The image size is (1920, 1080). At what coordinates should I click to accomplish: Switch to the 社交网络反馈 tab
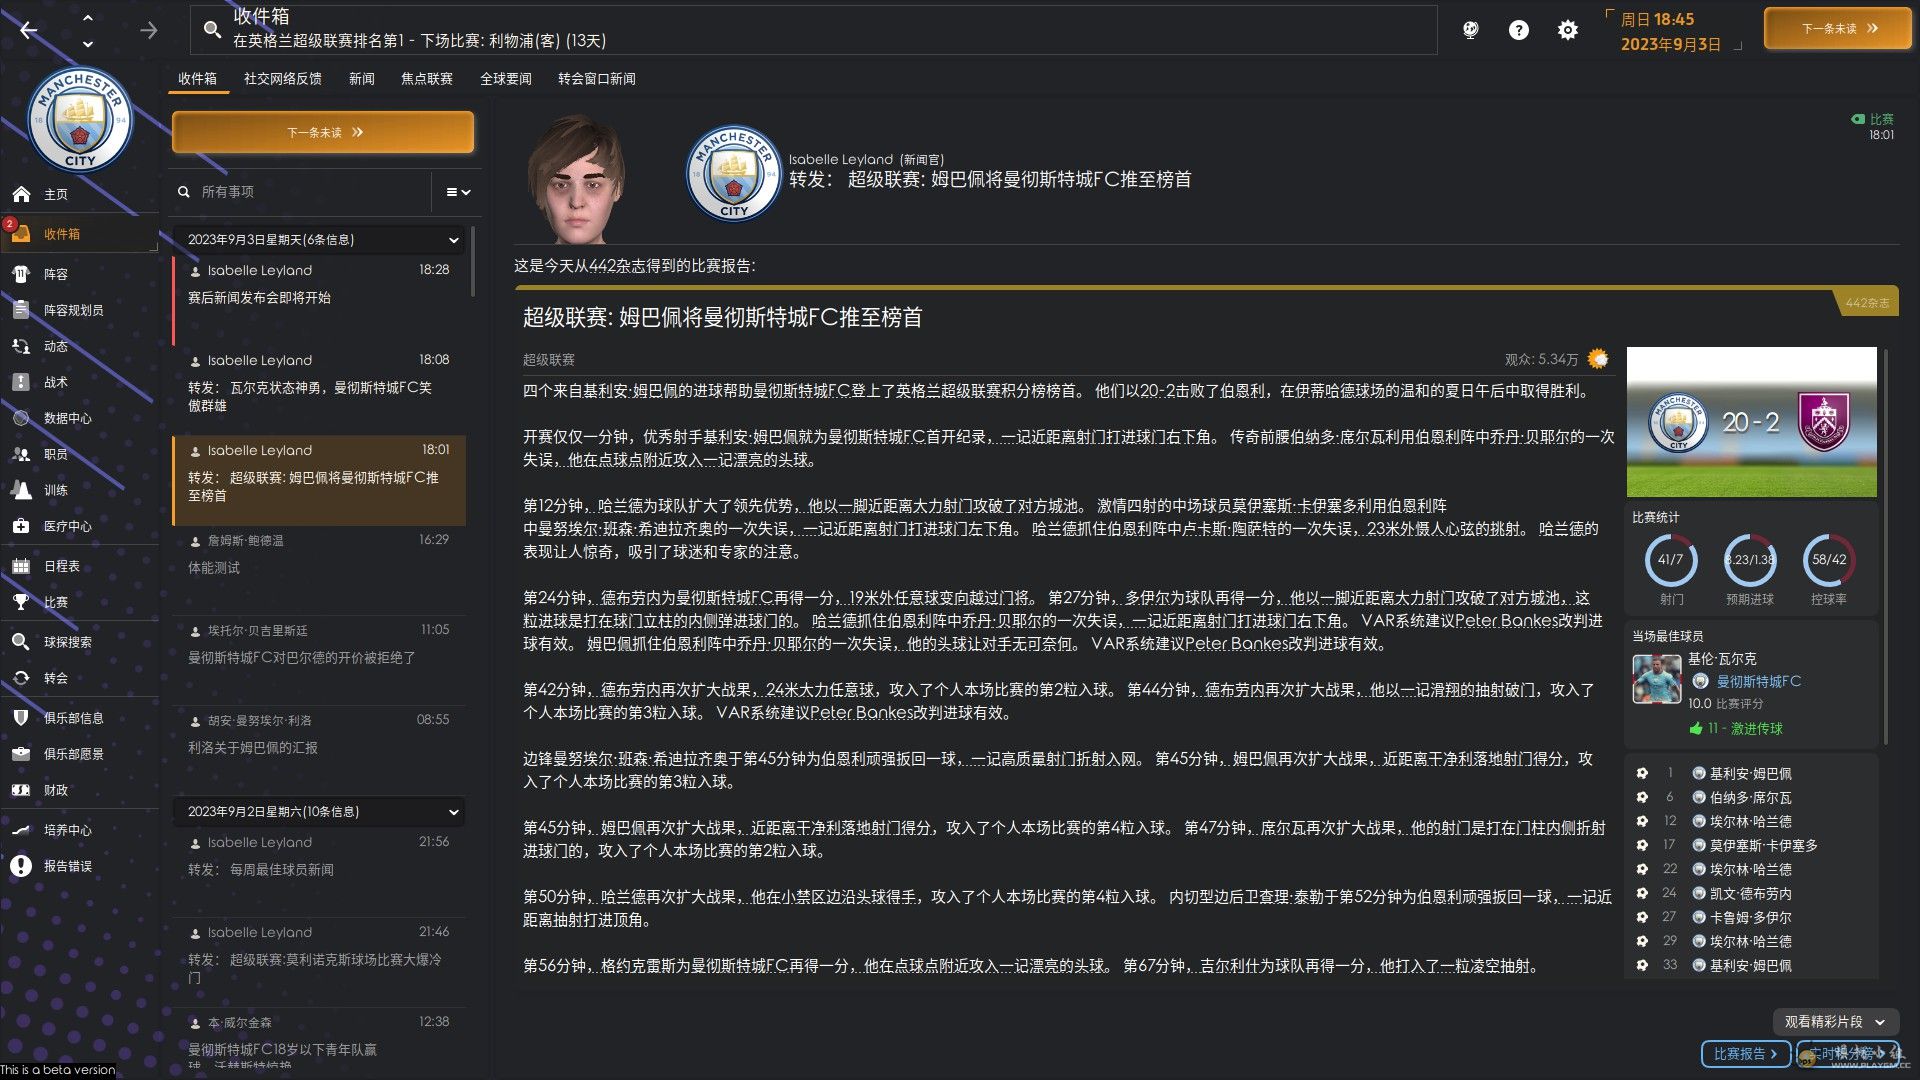coord(282,79)
